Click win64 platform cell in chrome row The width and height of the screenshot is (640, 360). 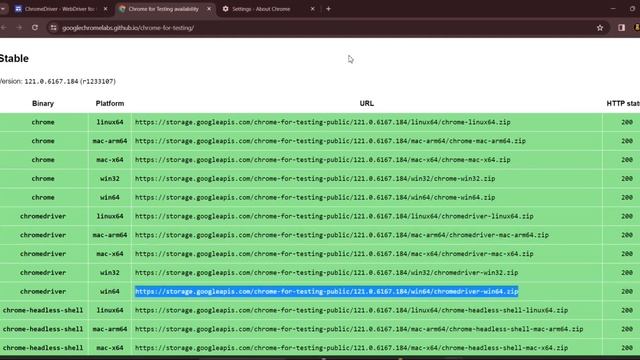(x=110, y=197)
